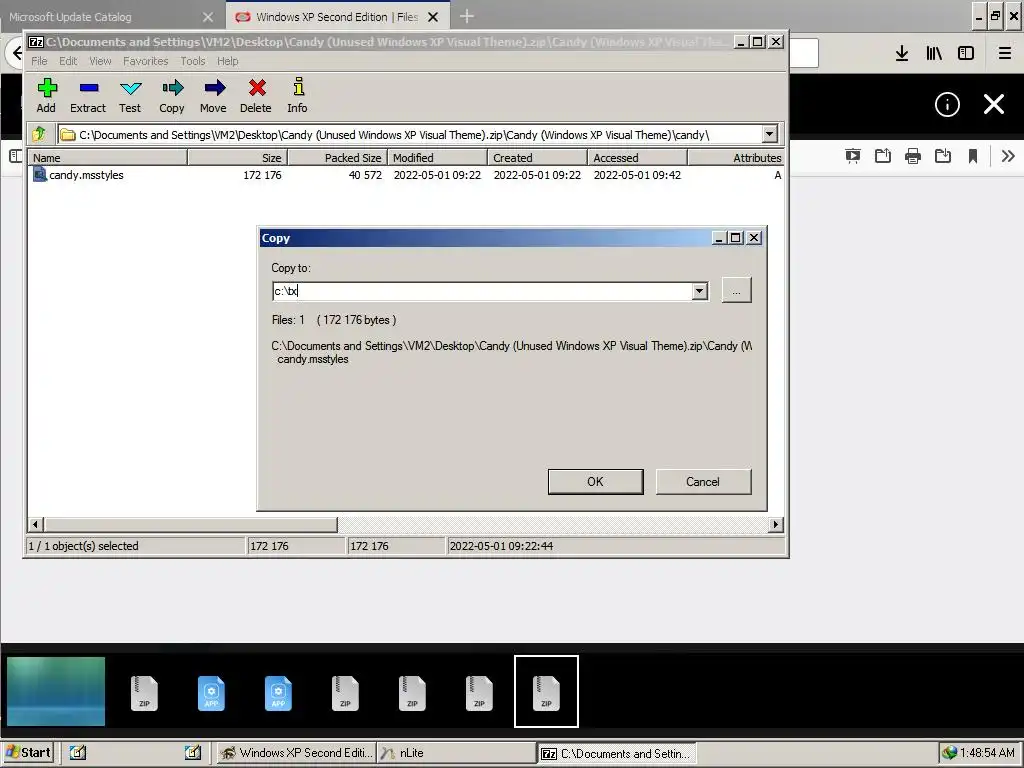Click the 7-Zip address path field

pyautogui.click(x=410, y=135)
